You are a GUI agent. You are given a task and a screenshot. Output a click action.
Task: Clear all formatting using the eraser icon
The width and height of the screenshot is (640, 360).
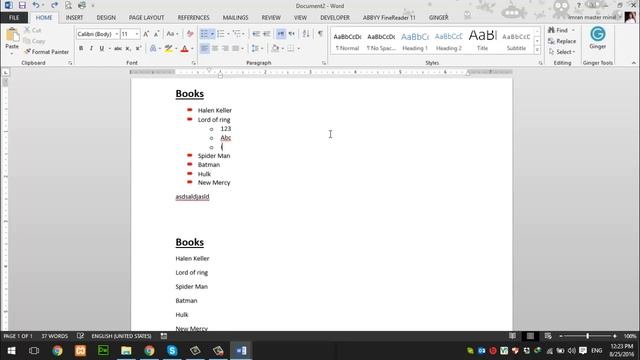pyautogui.click(x=190, y=34)
